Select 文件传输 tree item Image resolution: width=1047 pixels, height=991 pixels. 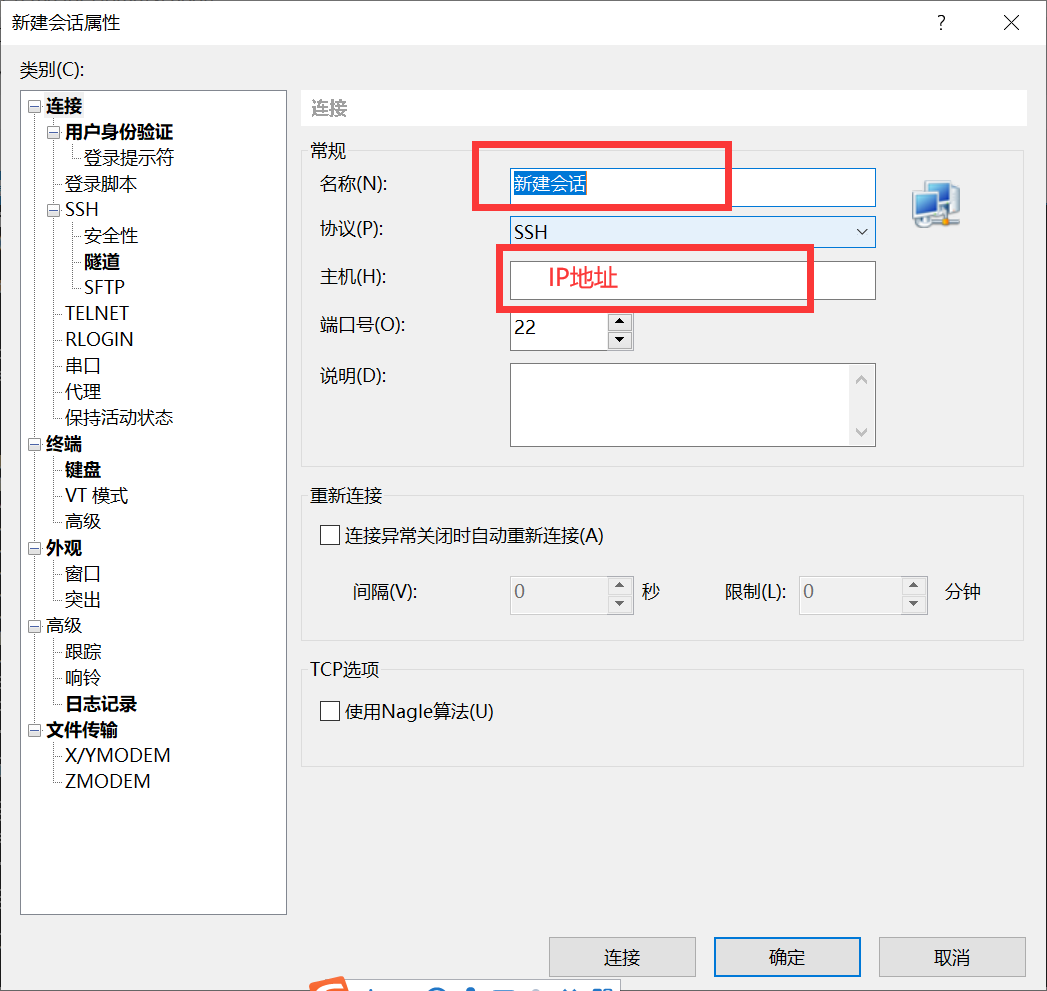click(x=81, y=731)
